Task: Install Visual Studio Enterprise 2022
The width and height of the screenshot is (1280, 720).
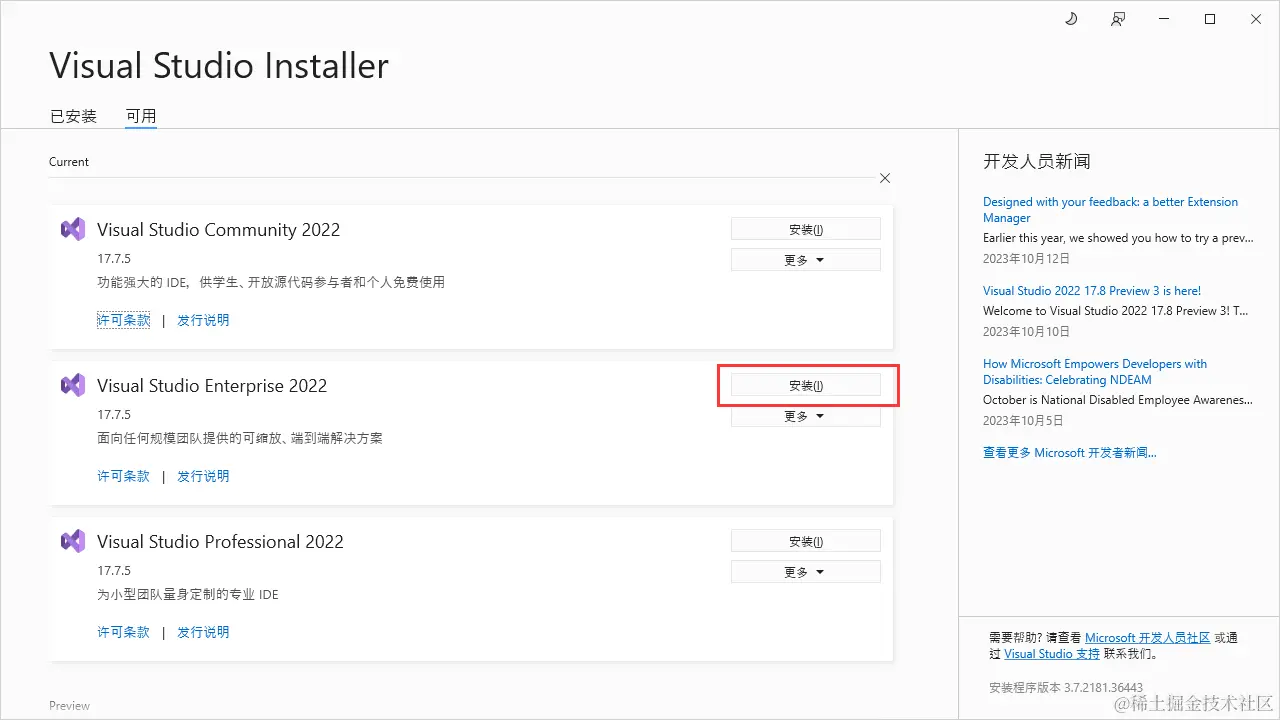Action: (x=806, y=385)
